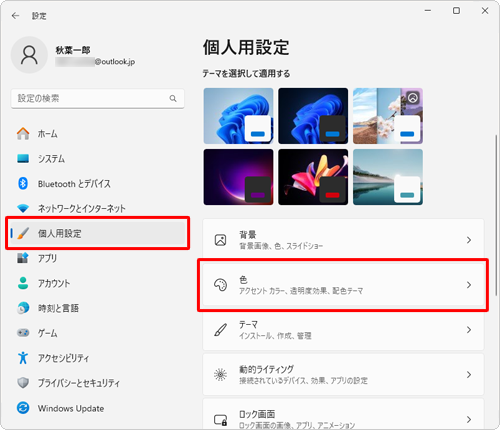
Task: Select the light blue bloom theme
Action: pyautogui.click(x=238, y=116)
